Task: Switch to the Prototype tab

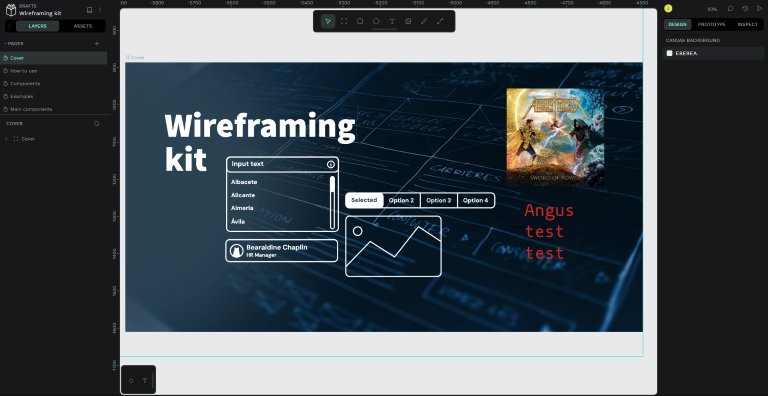Action: (712, 25)
